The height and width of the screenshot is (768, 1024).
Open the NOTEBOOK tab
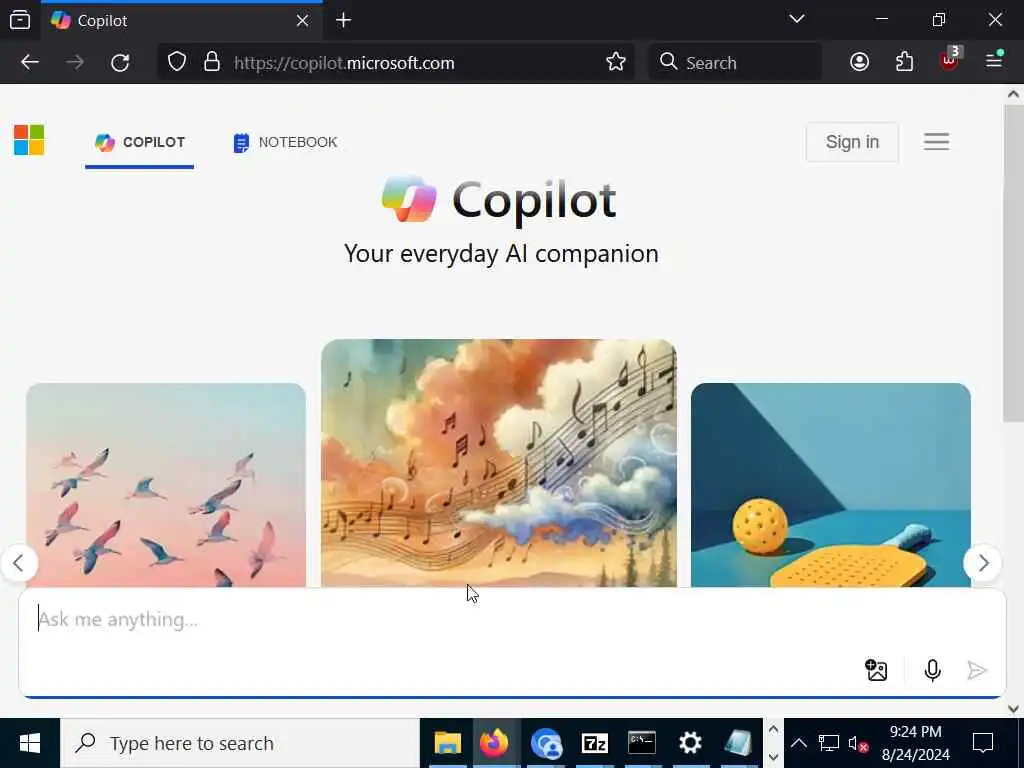click(x=285, y=142)
